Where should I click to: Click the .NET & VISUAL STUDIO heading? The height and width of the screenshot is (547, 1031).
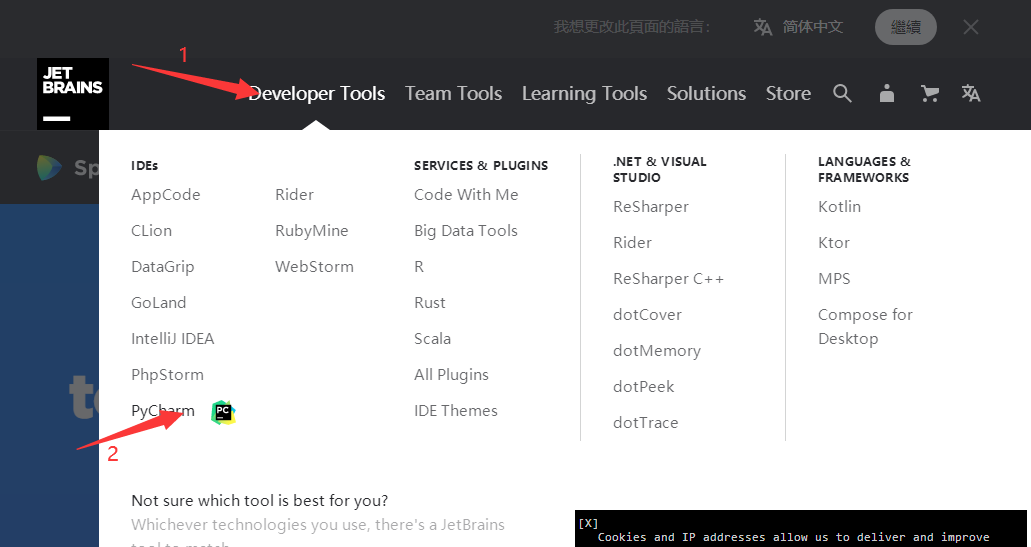659,170
